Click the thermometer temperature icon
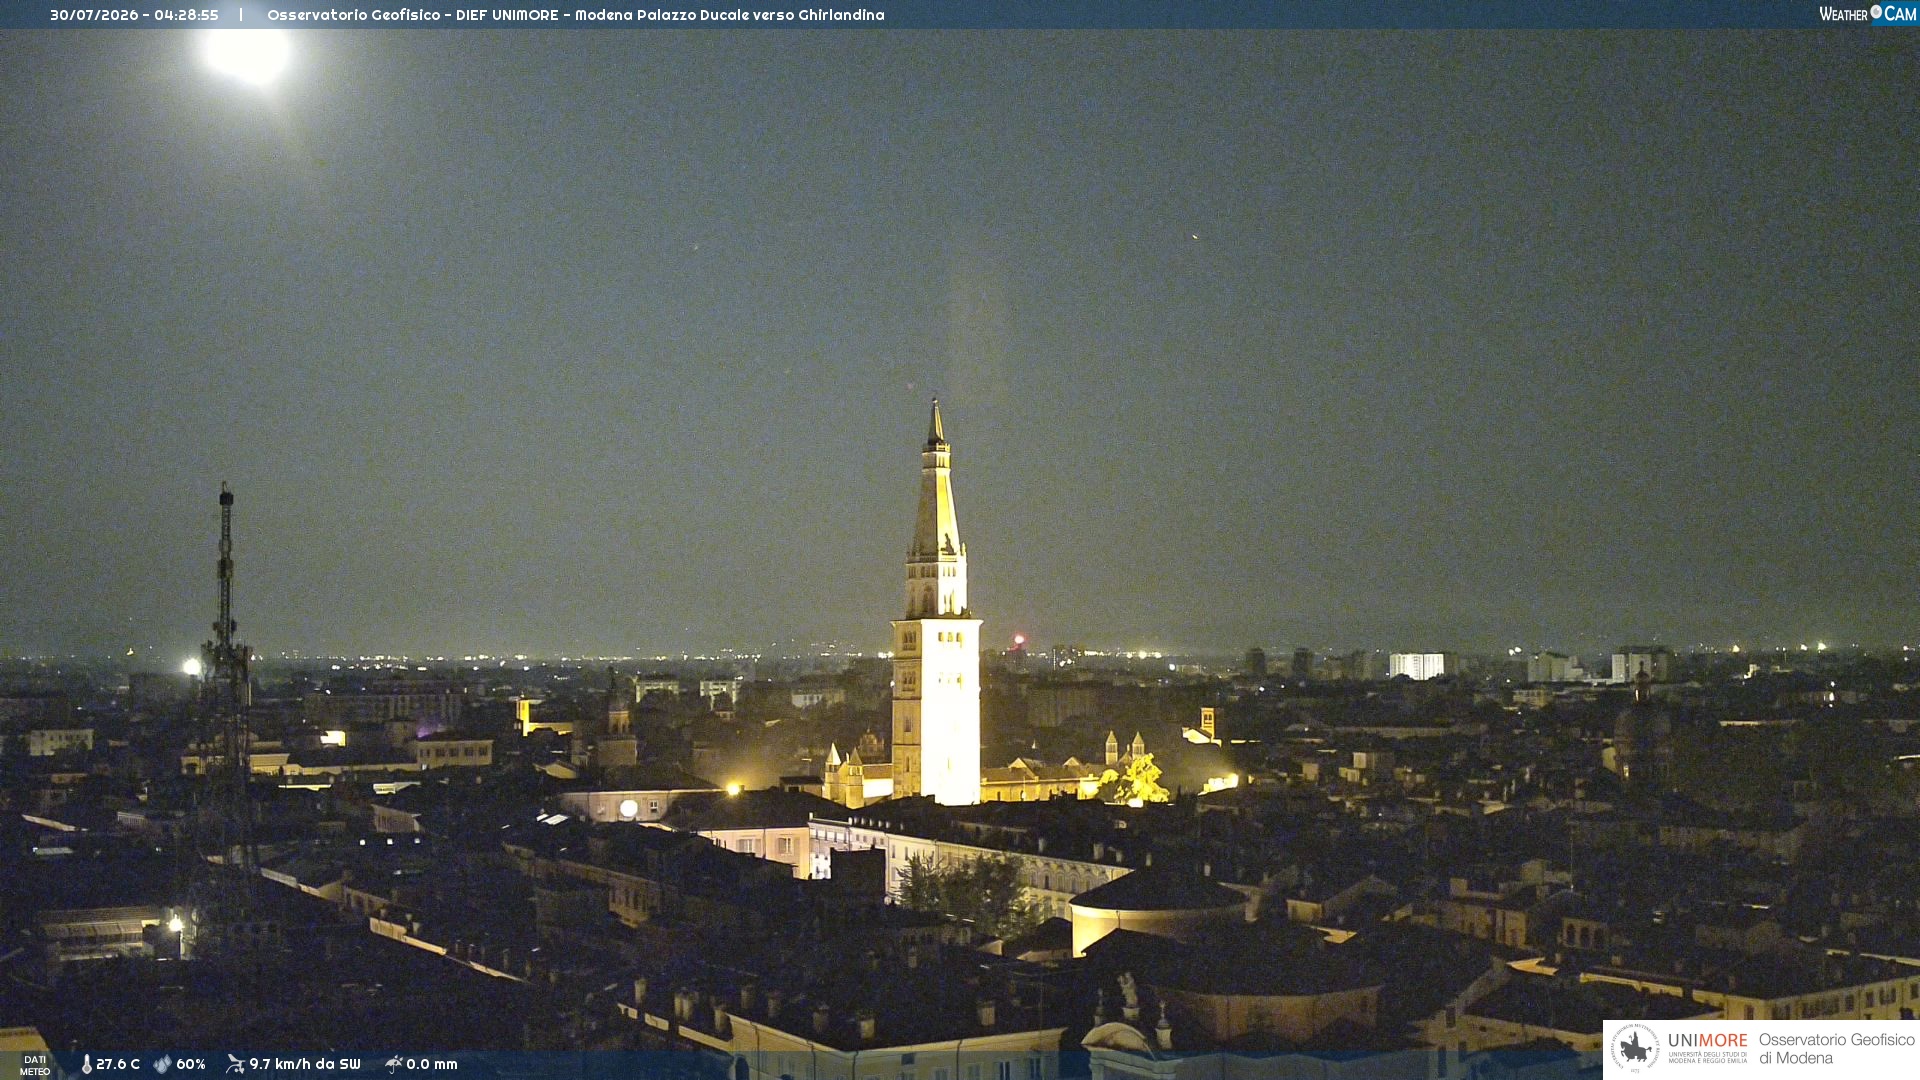This screenshot has width=1920, height=1080. click(87, 1064)
